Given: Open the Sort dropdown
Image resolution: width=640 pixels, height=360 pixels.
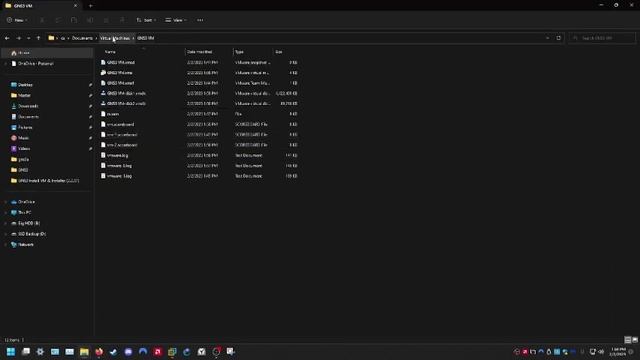Looking at the screenshot, I should tap(146, 20).
